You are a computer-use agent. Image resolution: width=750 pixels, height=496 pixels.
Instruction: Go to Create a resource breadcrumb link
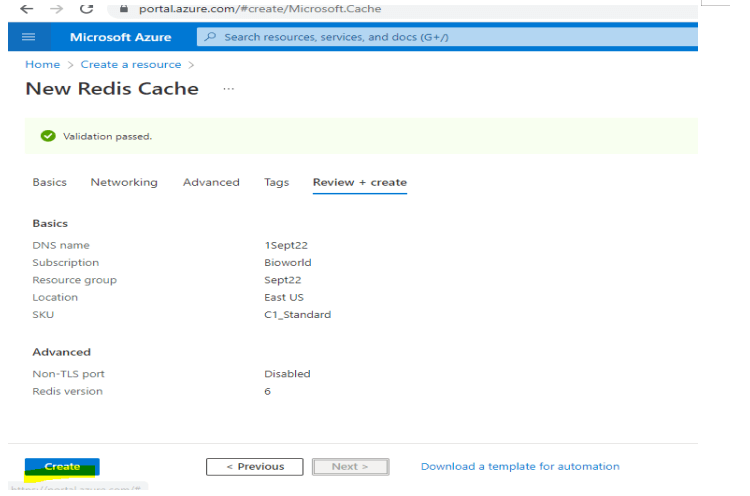[x=131, y=65]
